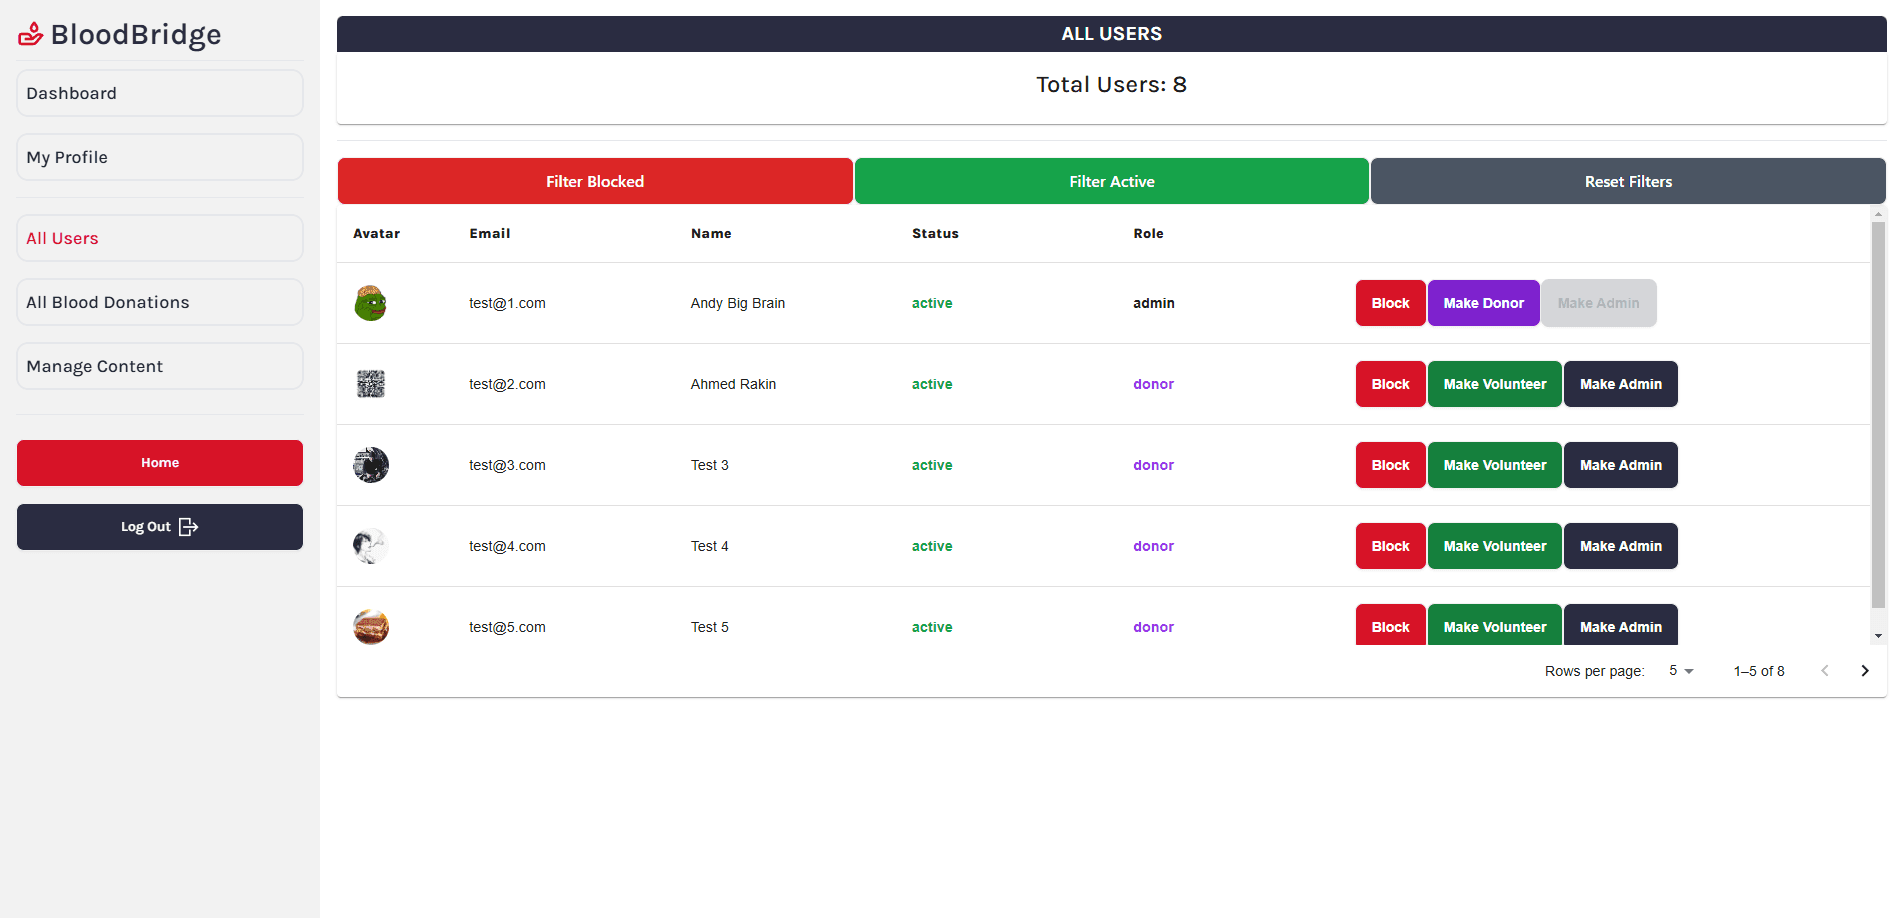Viewport: 1900px width, 918px height.
Task: Go to next page of users
Action: coord(1864,671)
